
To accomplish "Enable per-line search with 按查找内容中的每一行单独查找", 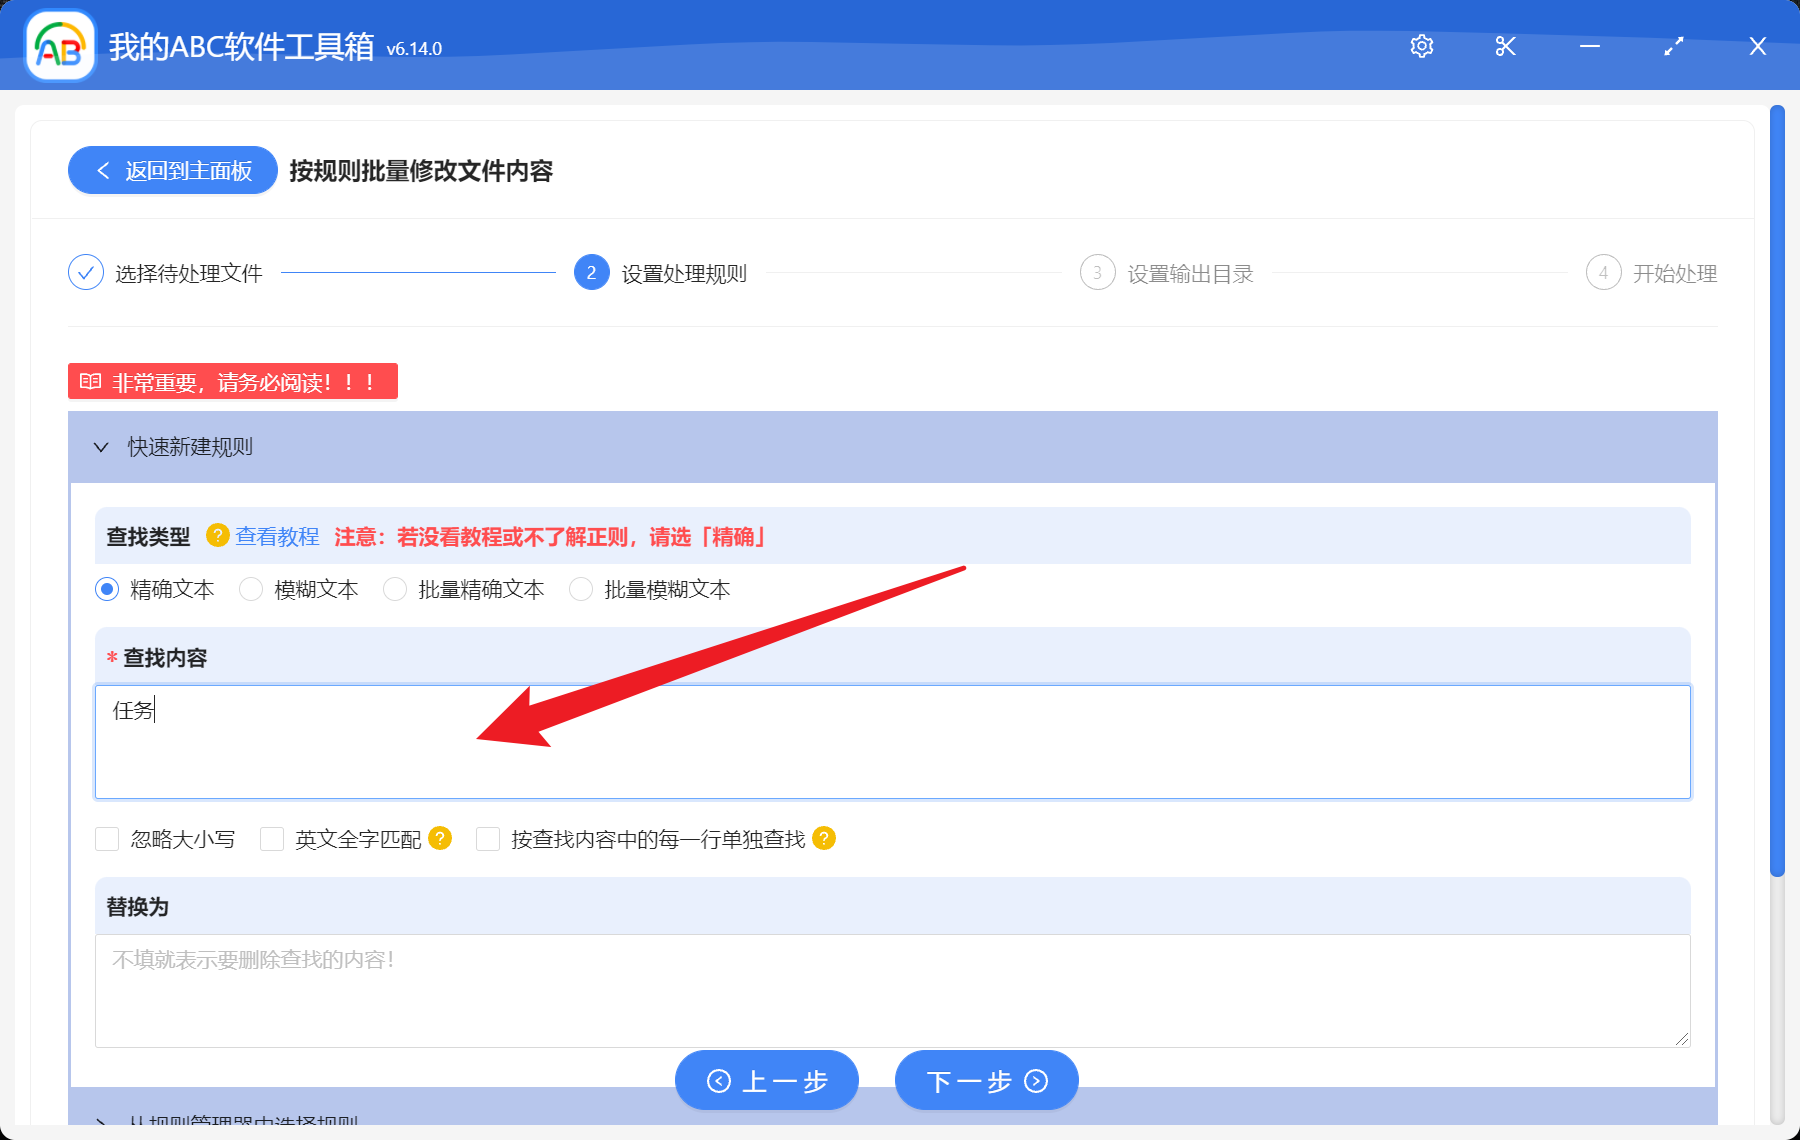I will click(x=487, y=840).
